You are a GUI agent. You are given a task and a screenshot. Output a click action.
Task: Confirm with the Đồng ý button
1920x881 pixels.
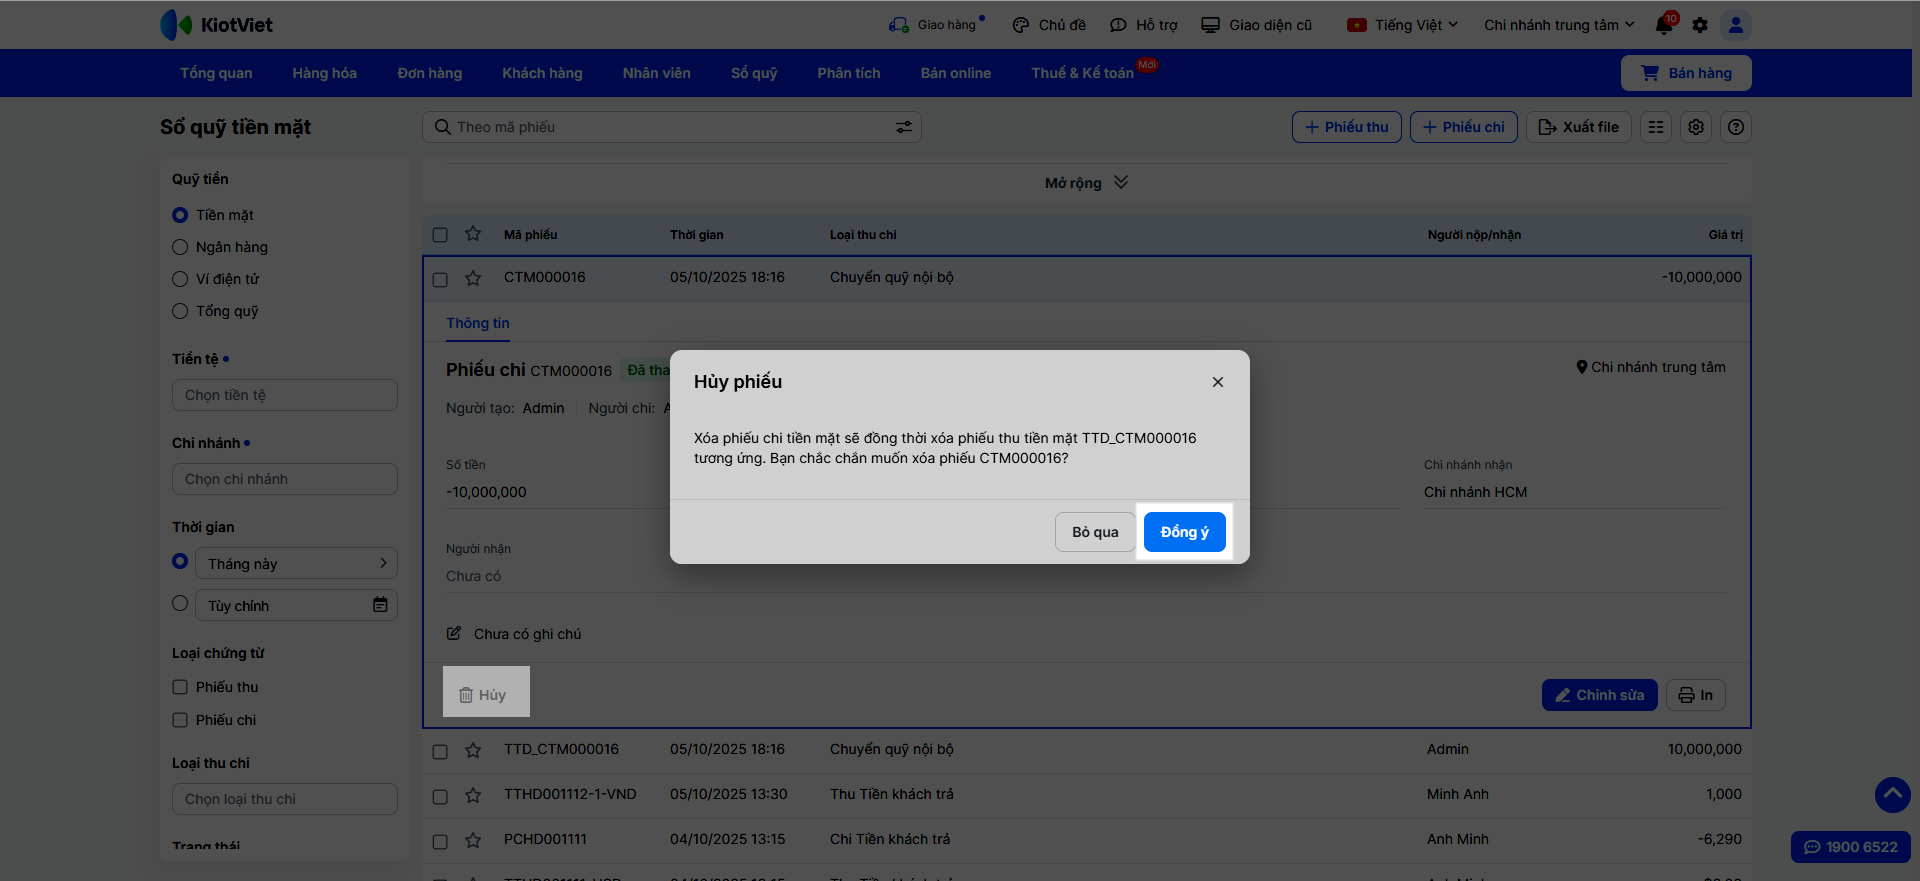click(x=1184, y=532)
